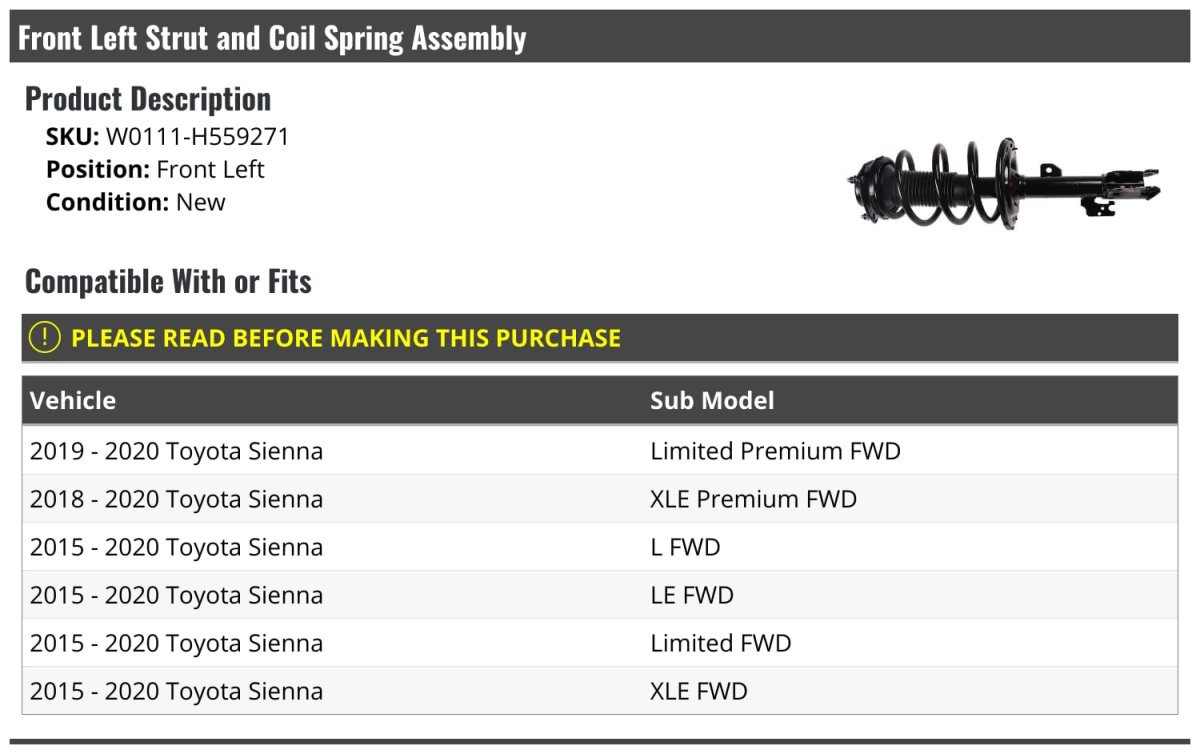
Task: Click the Condition: New line
Action: (x=136, y=202)
